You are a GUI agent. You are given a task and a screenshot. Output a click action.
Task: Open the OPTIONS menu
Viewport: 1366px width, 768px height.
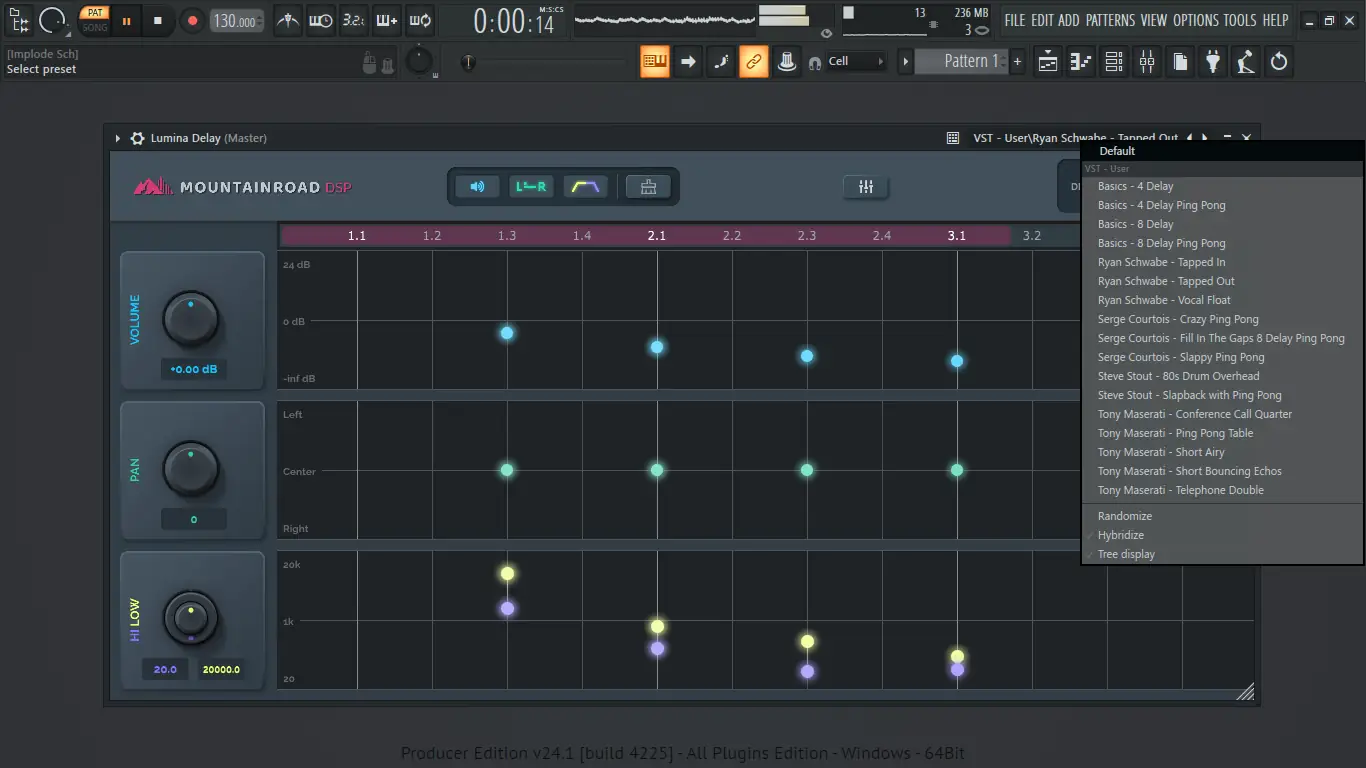point(1196,20)
